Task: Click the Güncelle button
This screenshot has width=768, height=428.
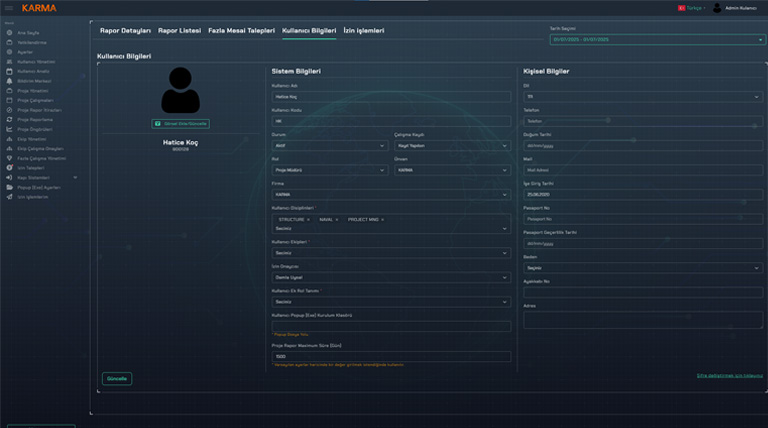Action: click(x=116, y=379)
